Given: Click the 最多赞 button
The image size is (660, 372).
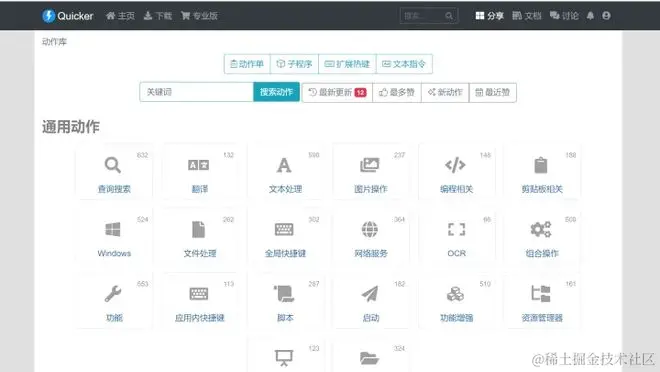Looking at the screenshot, I should coord(397,92).
